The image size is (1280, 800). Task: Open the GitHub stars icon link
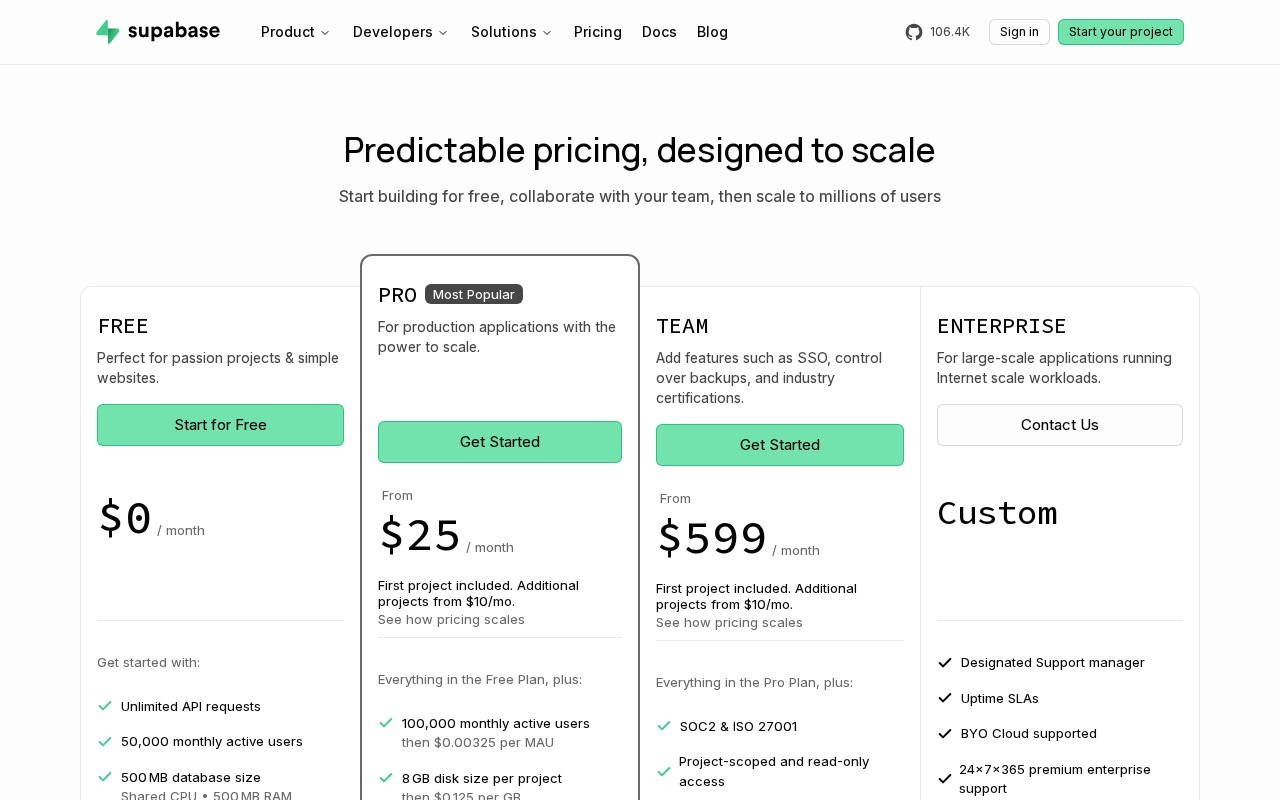tap(914, 32)
